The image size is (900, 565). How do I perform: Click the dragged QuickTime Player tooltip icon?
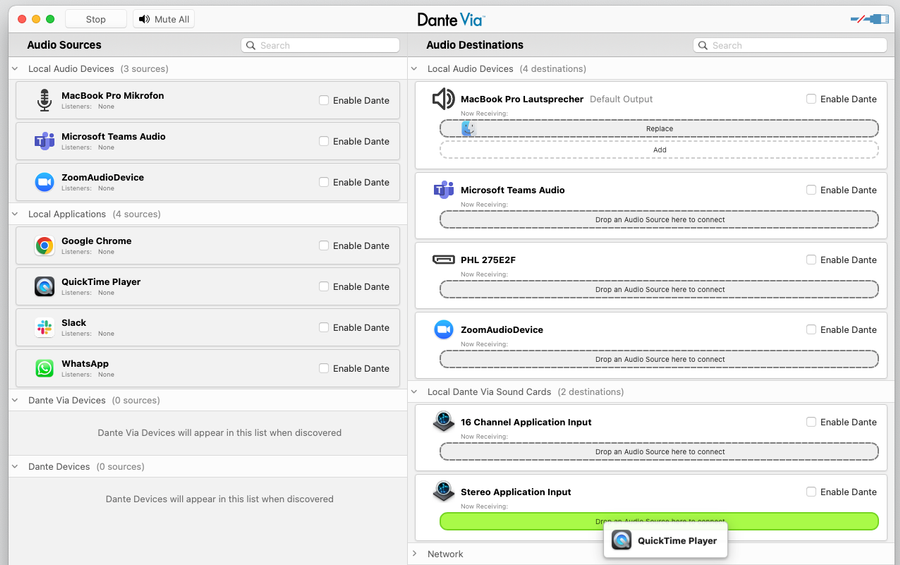622,540
